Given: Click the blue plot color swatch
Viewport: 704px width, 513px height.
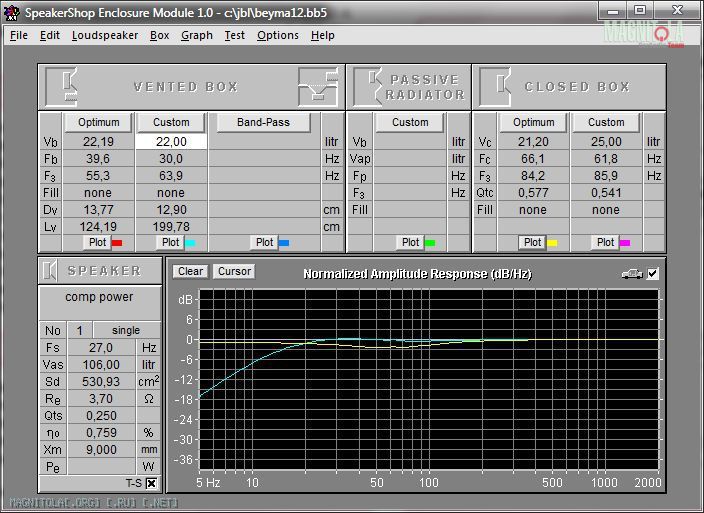Looking at the screenshot, I should point(284,243).
